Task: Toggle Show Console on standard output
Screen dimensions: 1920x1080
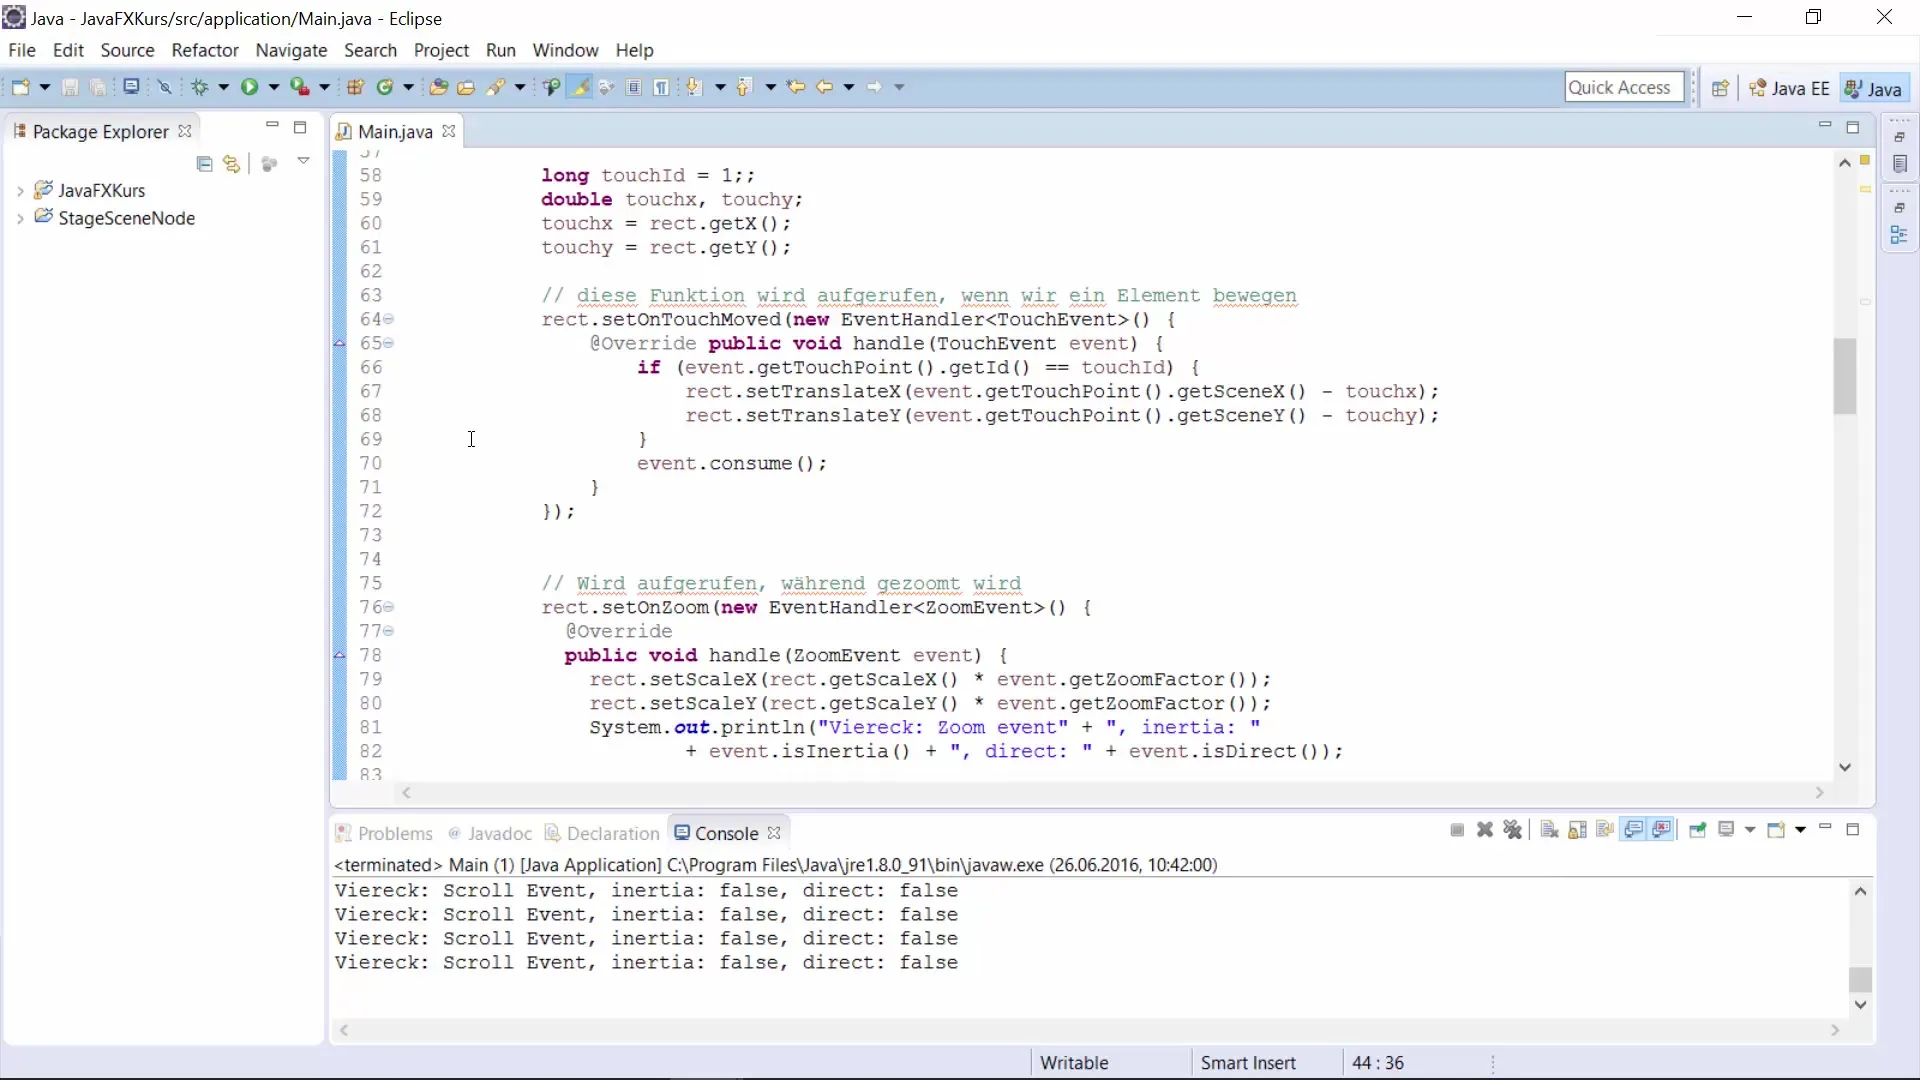Action: pos(1633,830)
